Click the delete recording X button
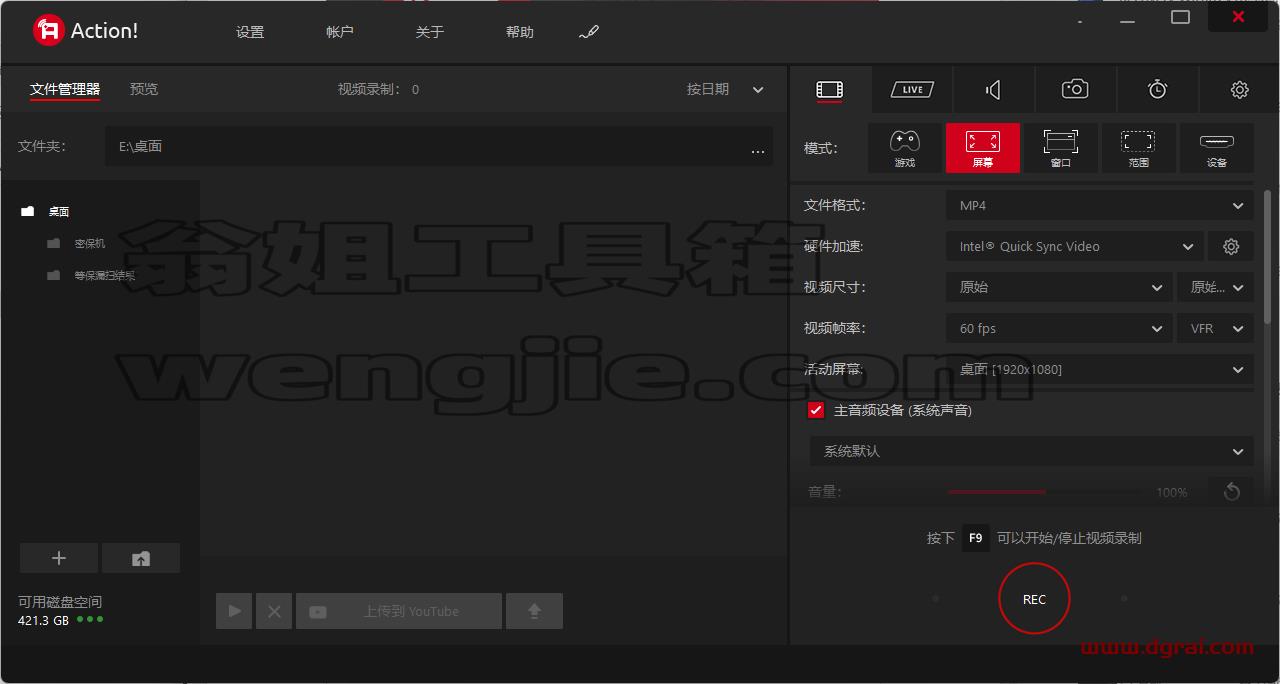The image size is (1280, 684). [x=274, y=611]
